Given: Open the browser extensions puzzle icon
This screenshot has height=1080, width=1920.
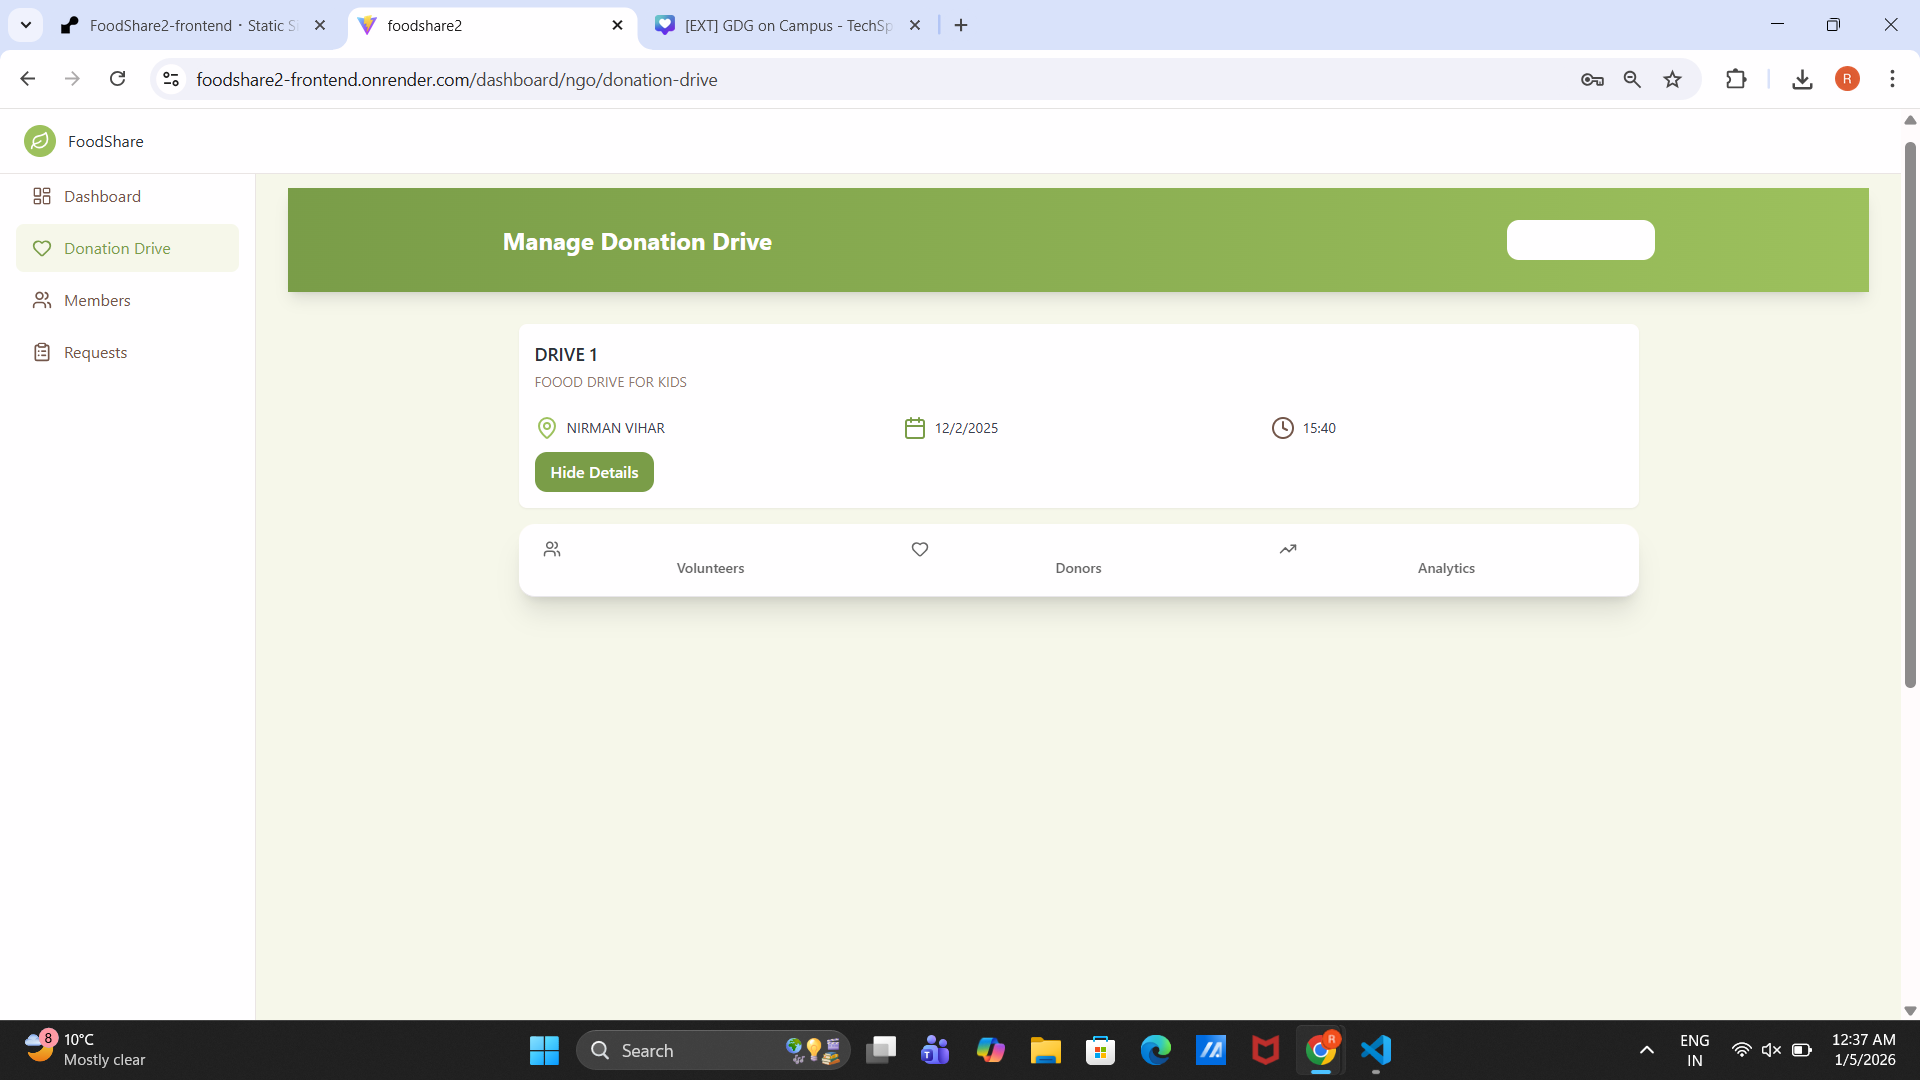Looking at the screenshot, I should 1736,79.
